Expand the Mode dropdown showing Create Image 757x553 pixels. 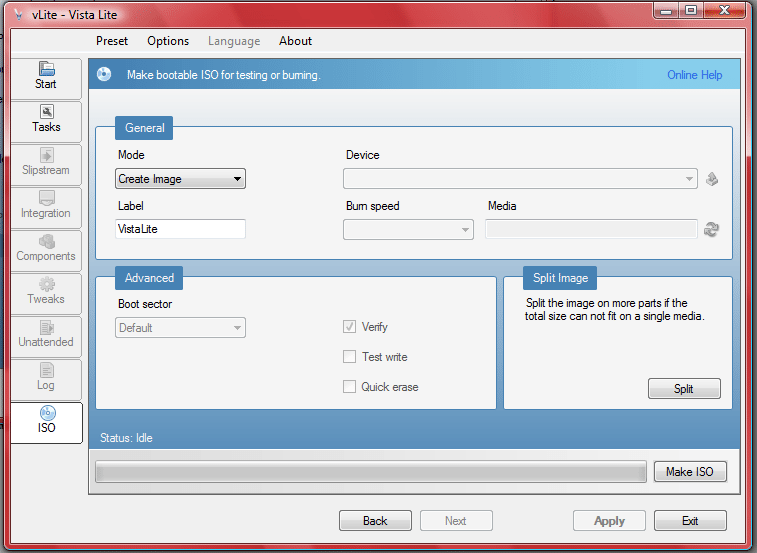pyautogui.click(x=181, y=179)
